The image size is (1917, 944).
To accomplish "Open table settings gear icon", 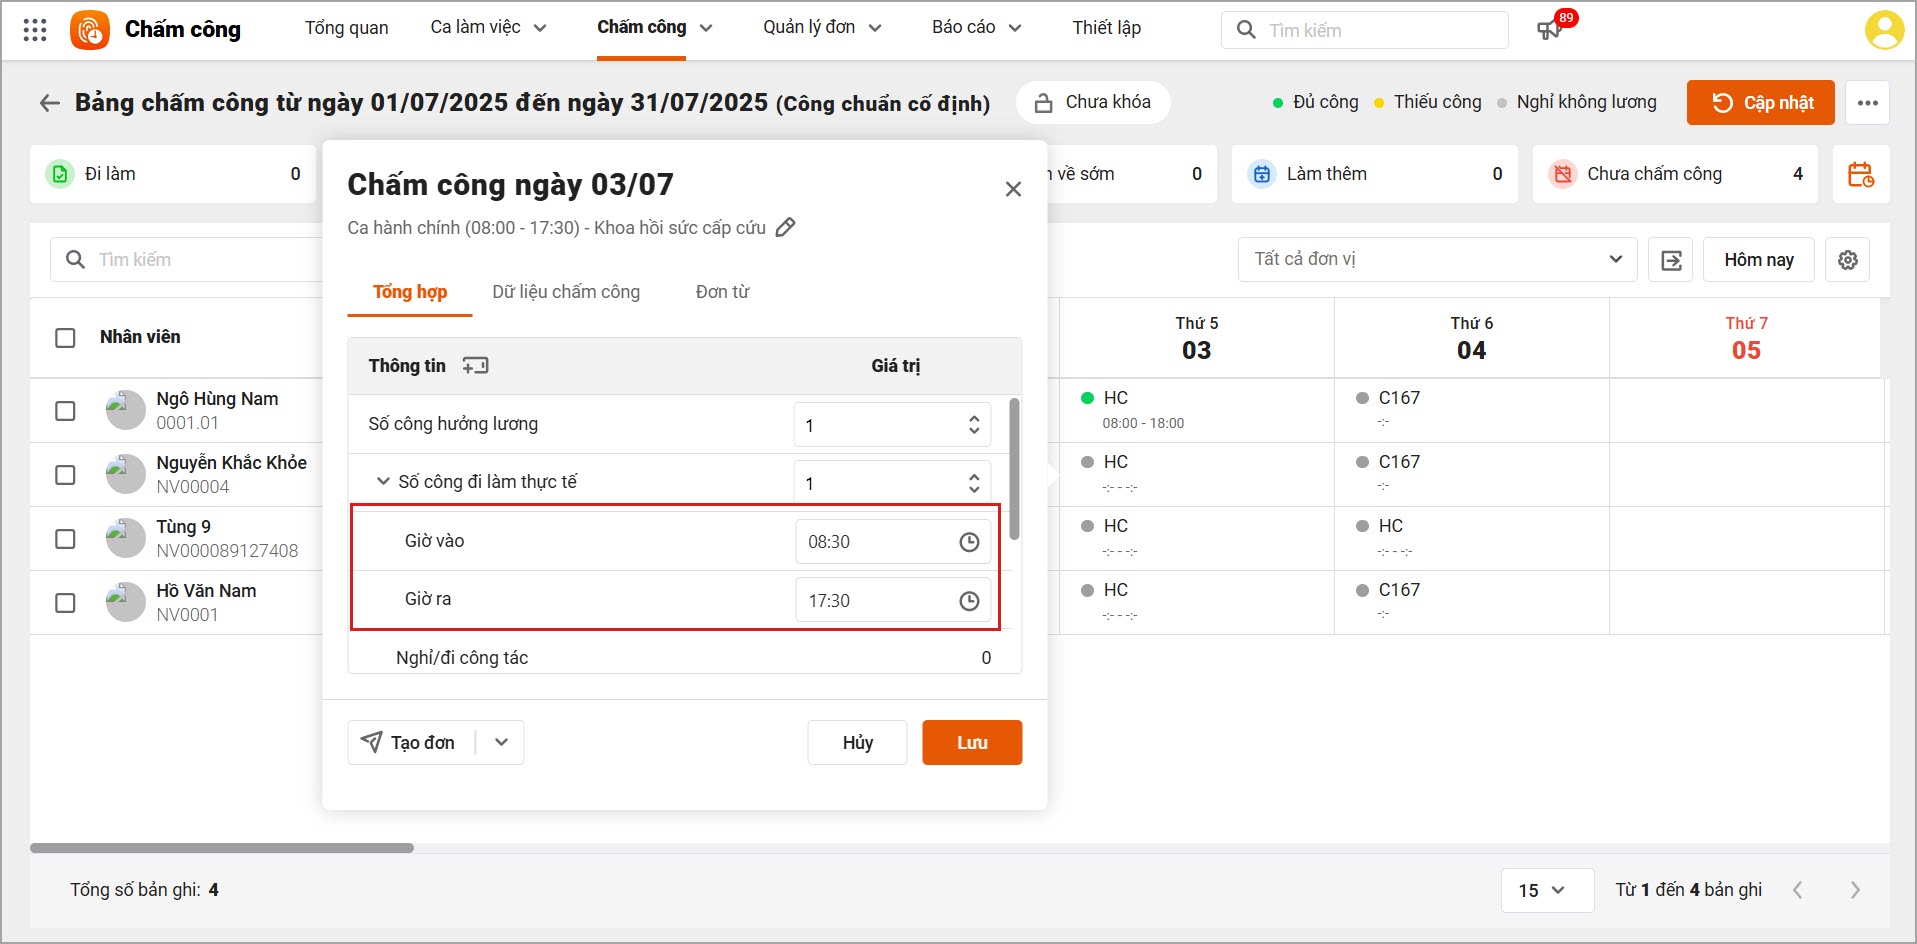I will pos(1847,260).
